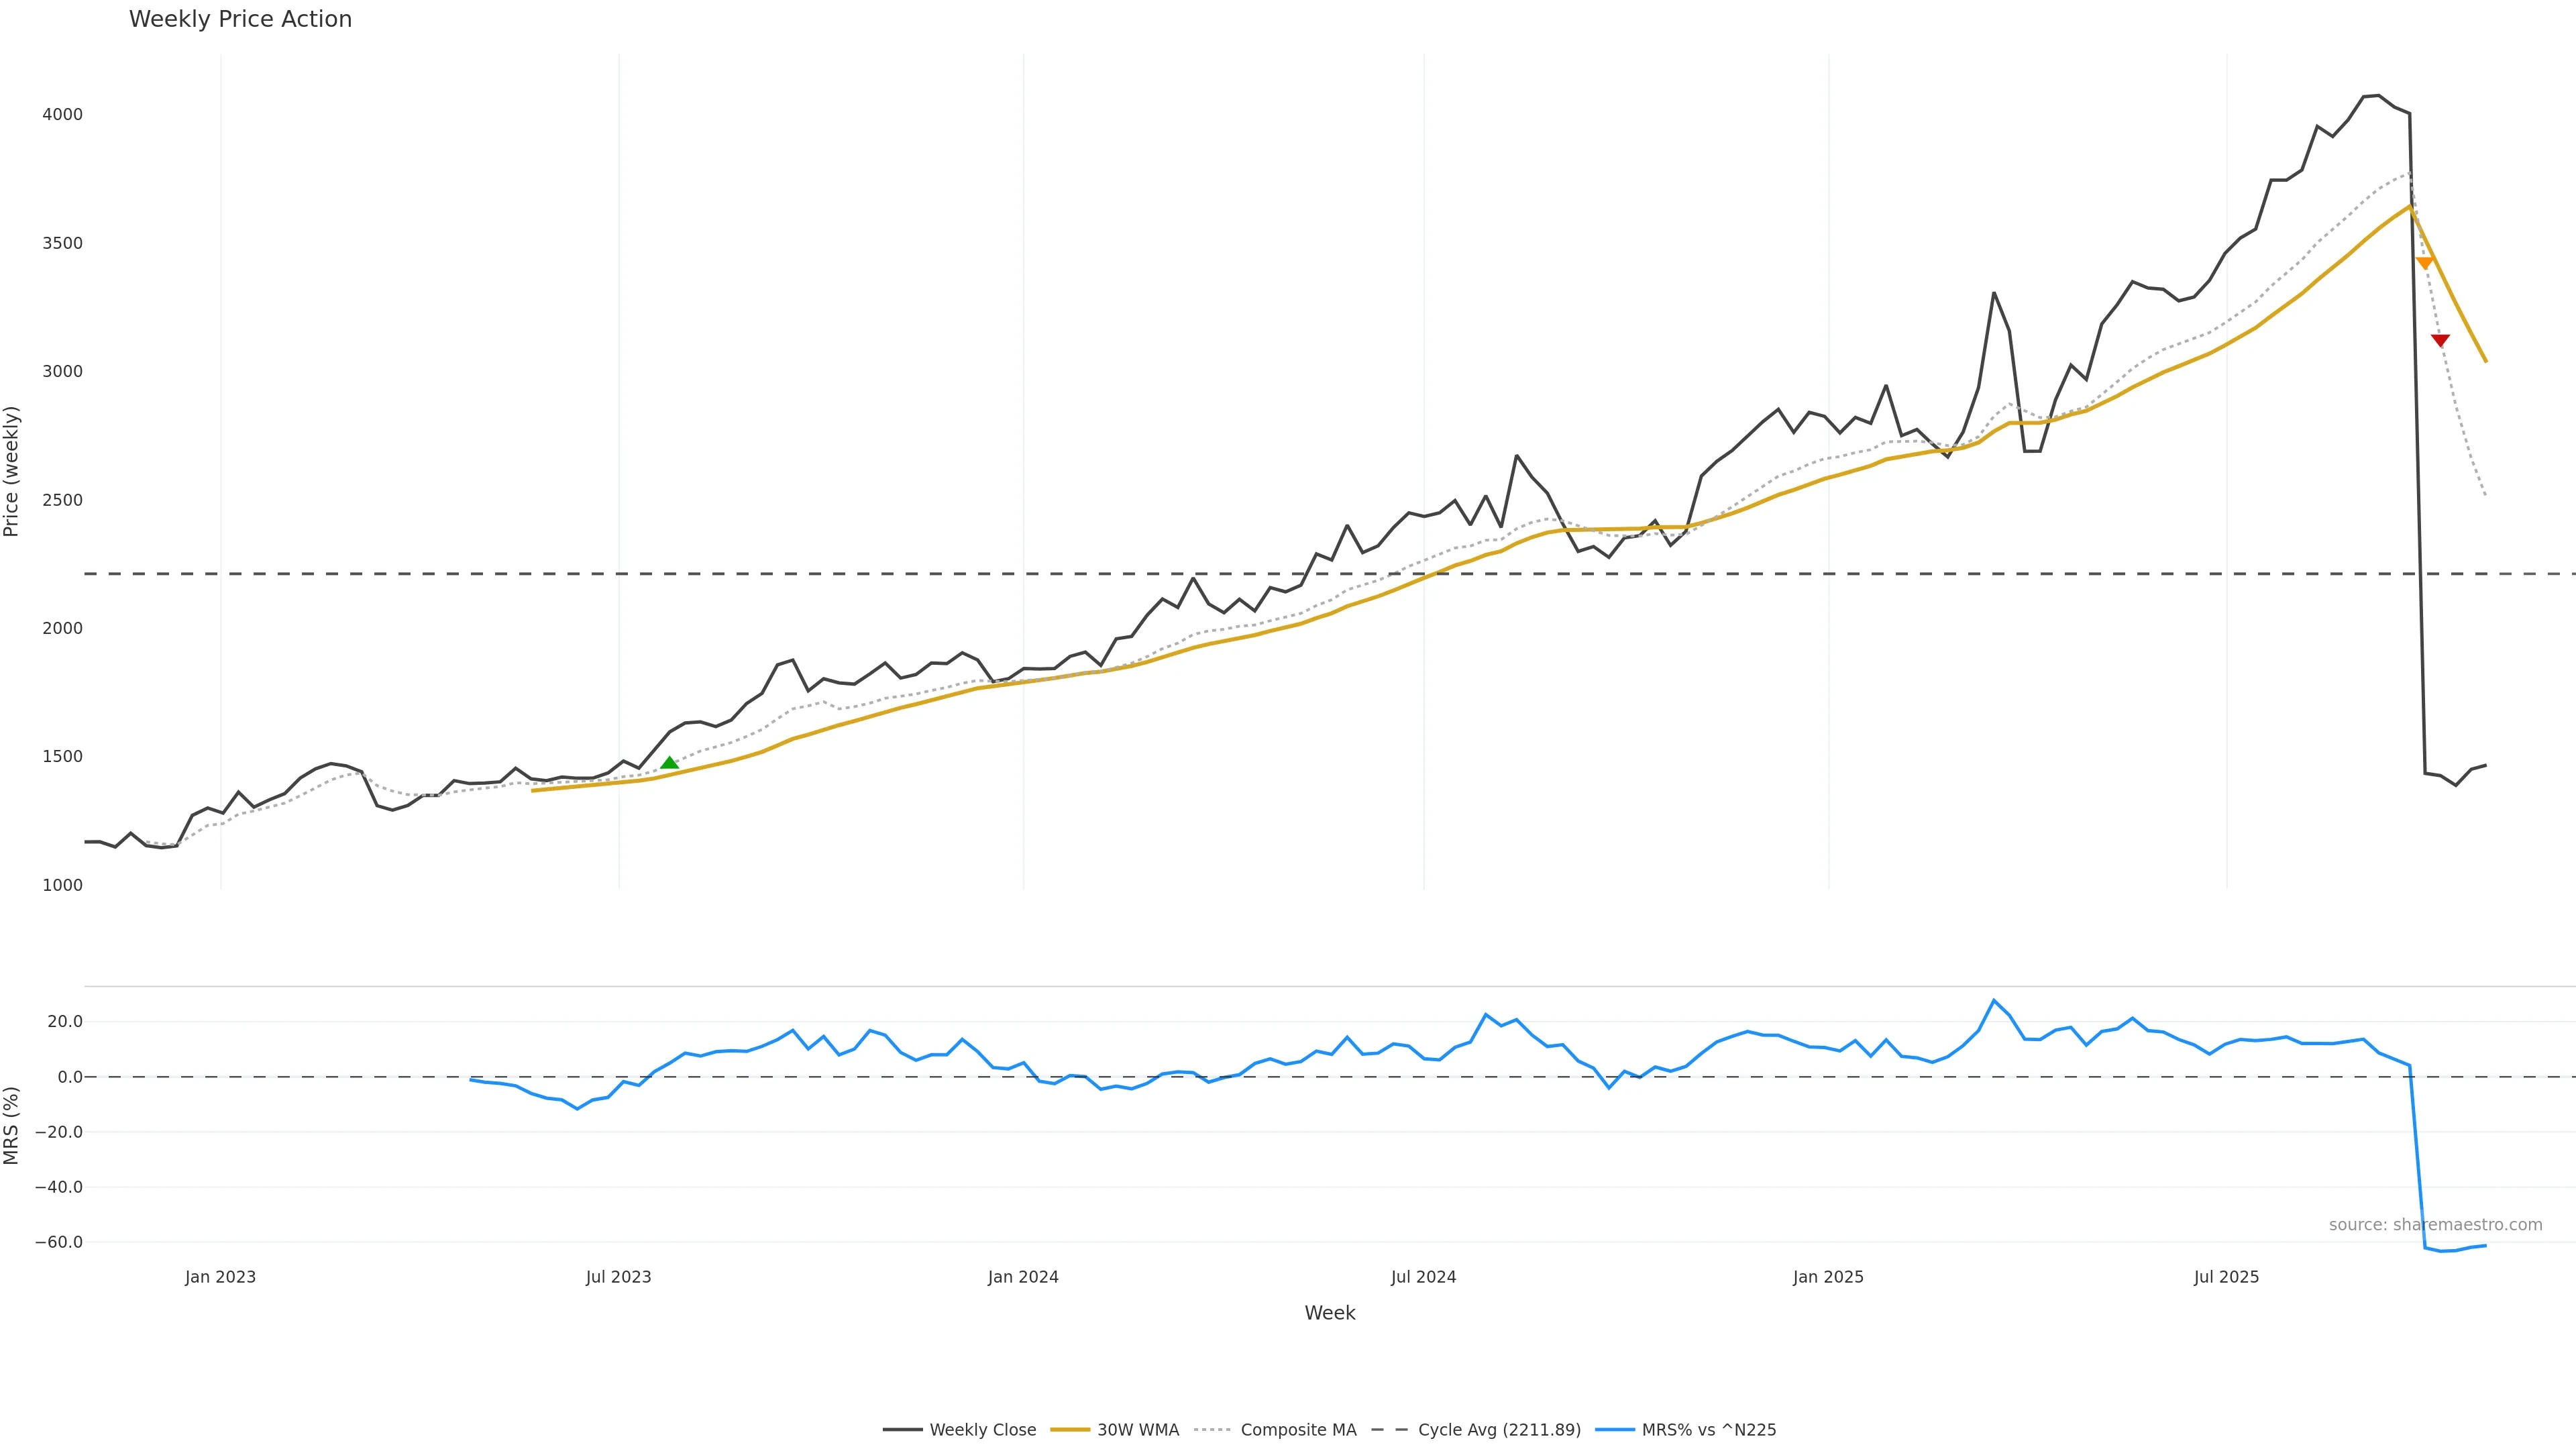This screenshot has height=1449, width=2576.
Task: Toggle the Composite MA legend label
Action: [x=1298, y=1430]
